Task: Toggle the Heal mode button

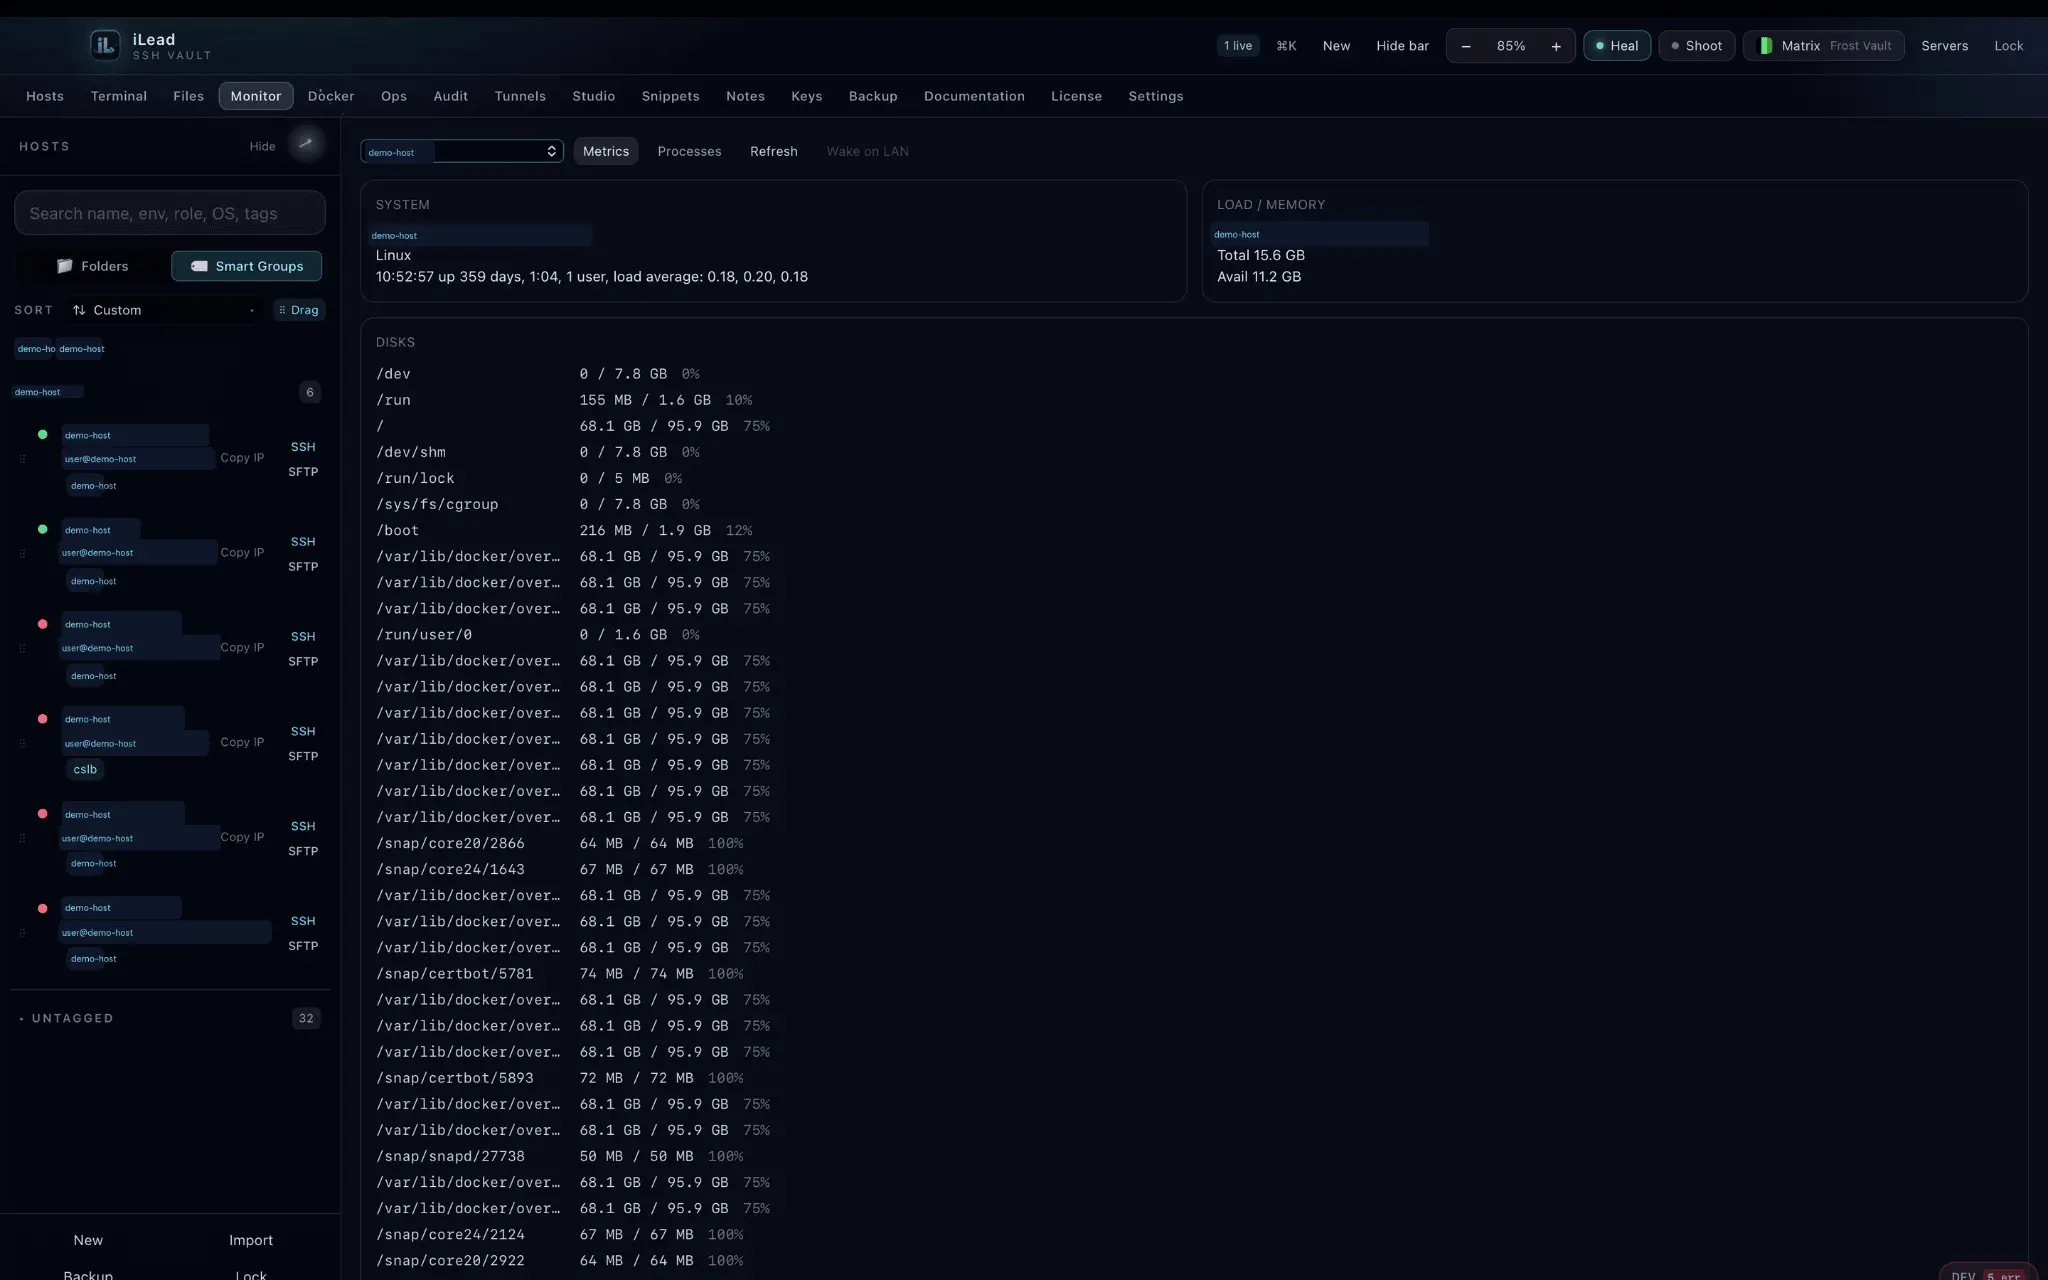Action: click(1617, 46)
